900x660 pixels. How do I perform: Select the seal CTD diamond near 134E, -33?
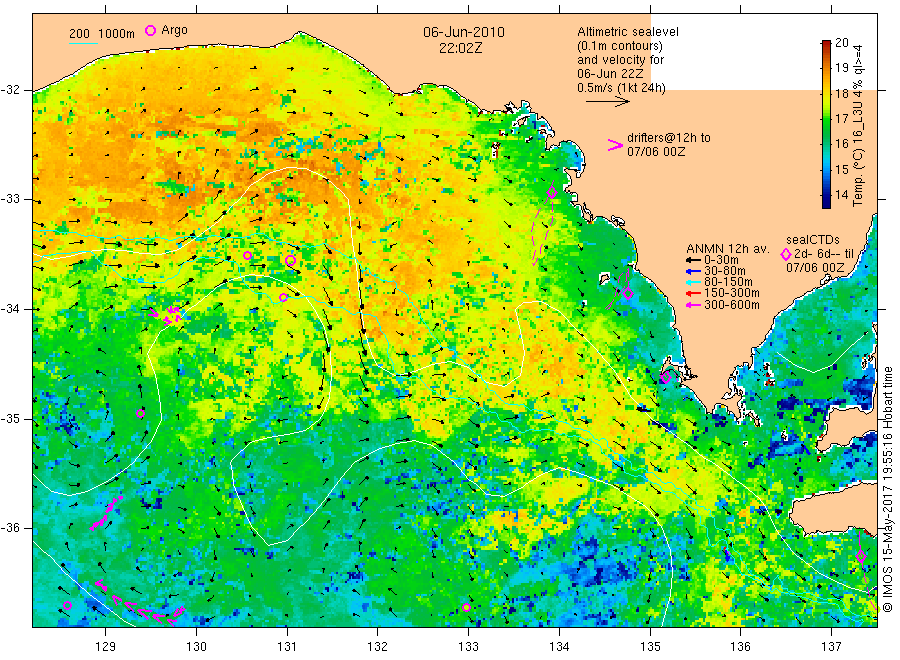552,193
